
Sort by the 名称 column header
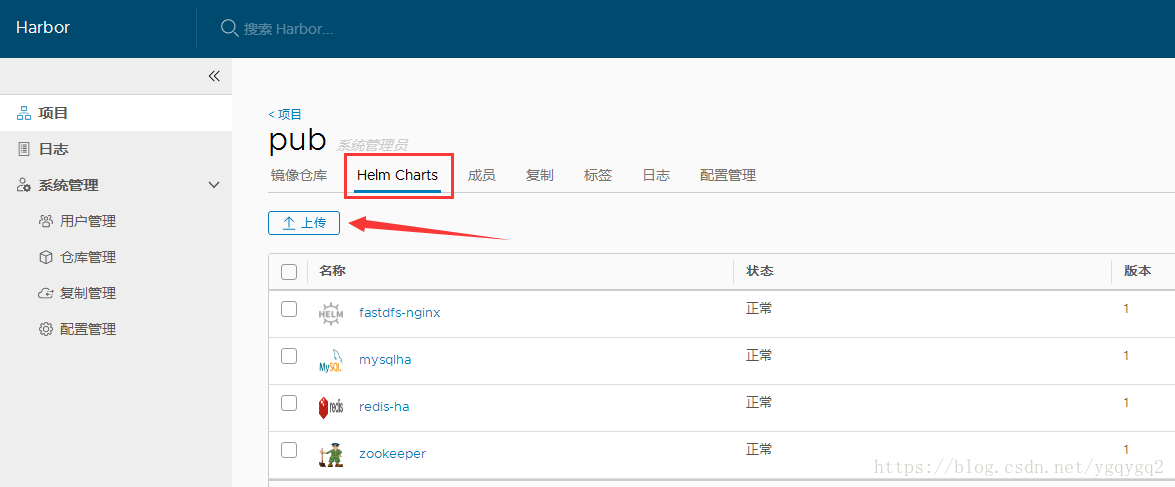pos(332,270)
